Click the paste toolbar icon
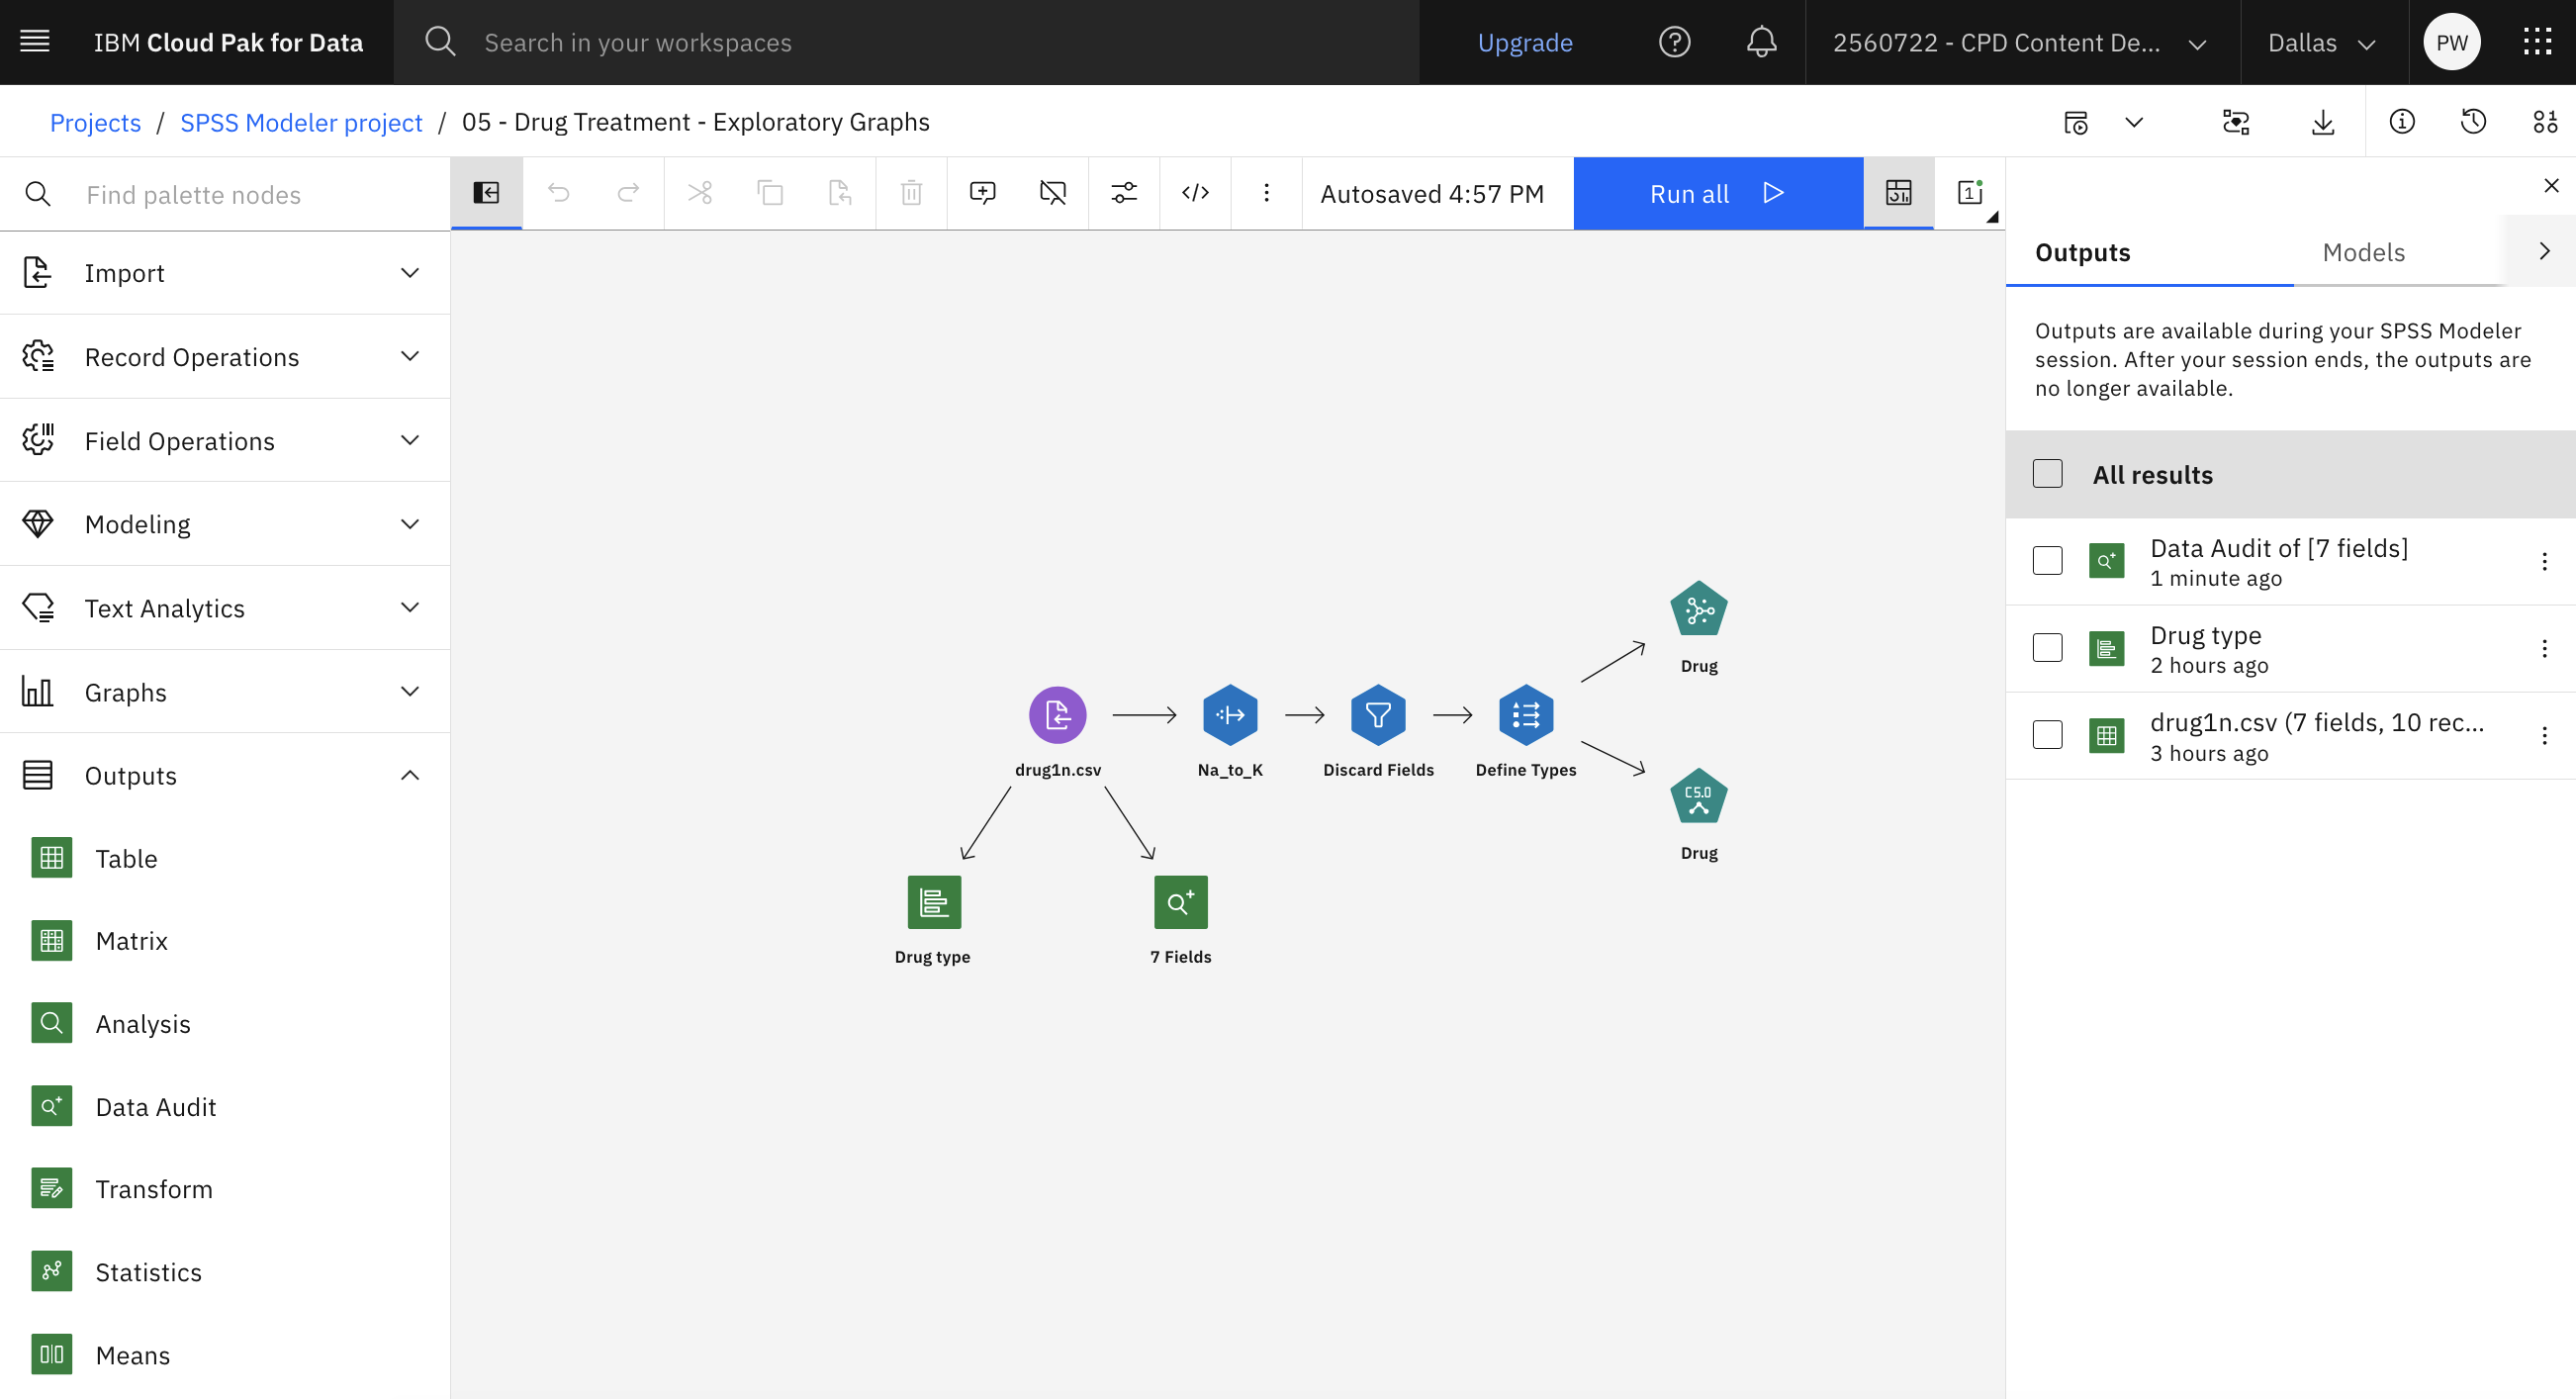Image resolution: width=2576 pixels, height=1399 pixels. click(840, 192)
